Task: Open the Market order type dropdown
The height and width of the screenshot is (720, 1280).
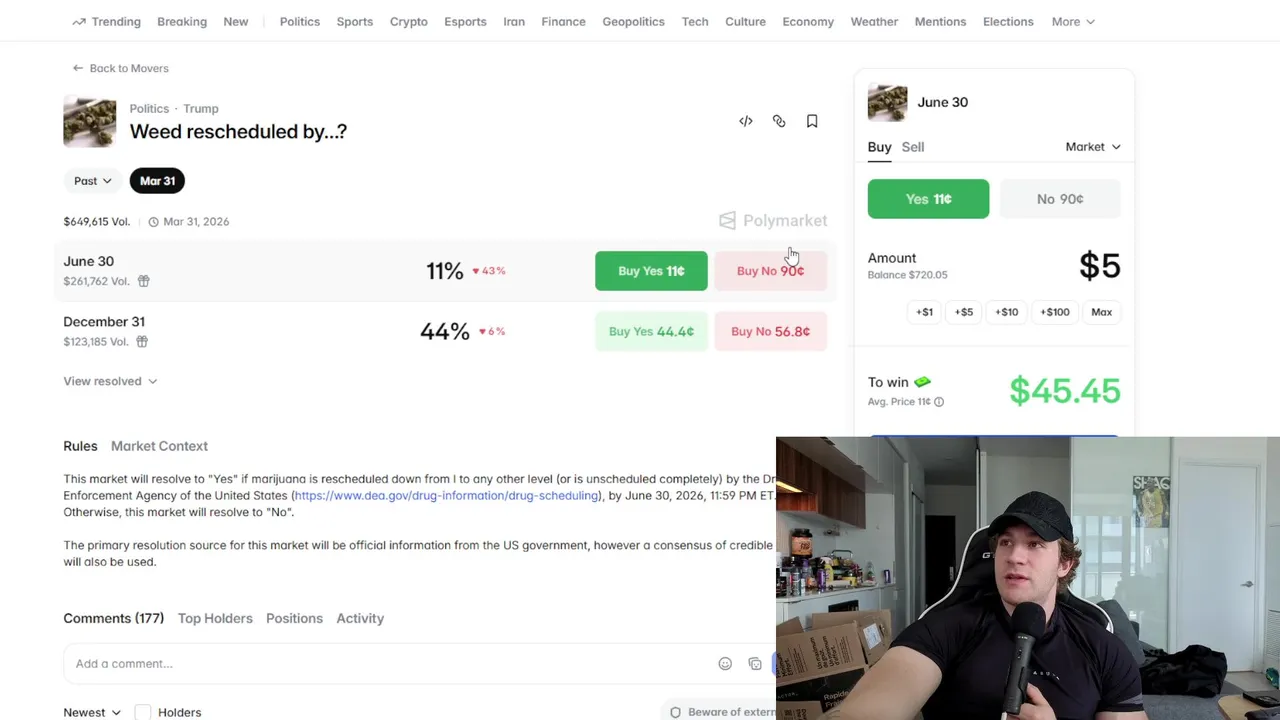Action: point(1093,147)
